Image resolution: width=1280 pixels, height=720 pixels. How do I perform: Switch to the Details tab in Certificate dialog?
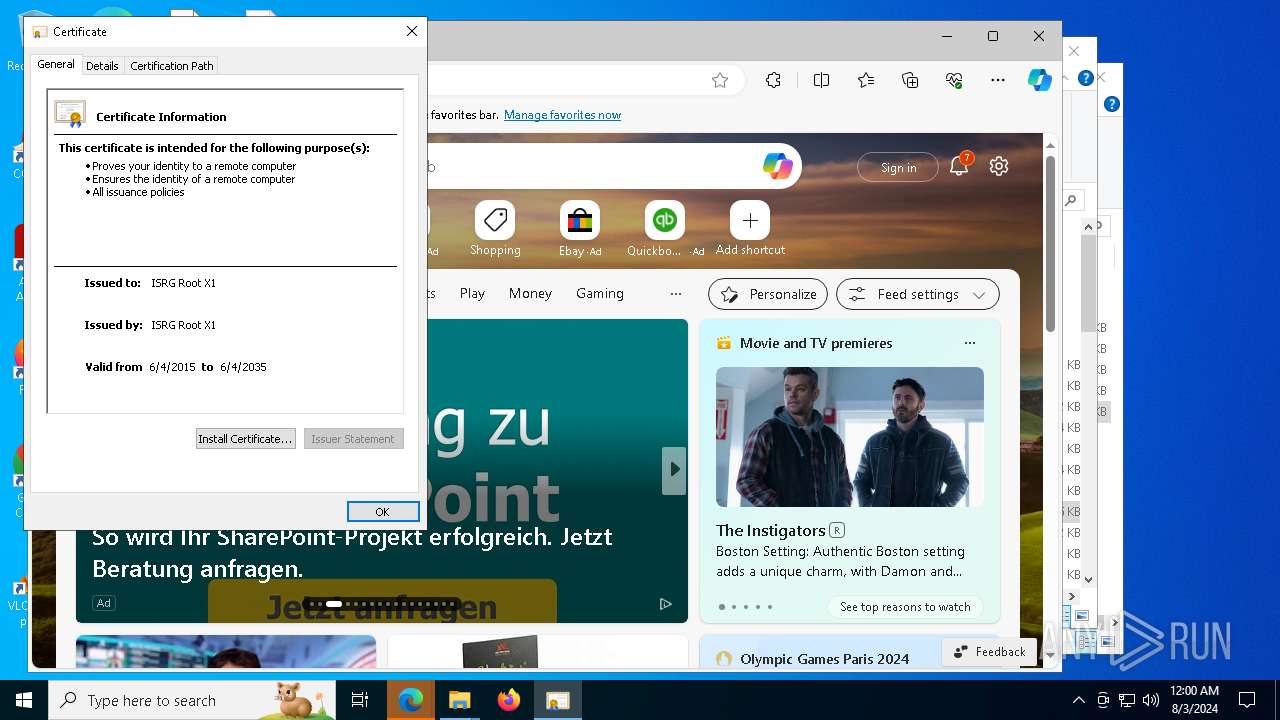(x=102, y=66)
